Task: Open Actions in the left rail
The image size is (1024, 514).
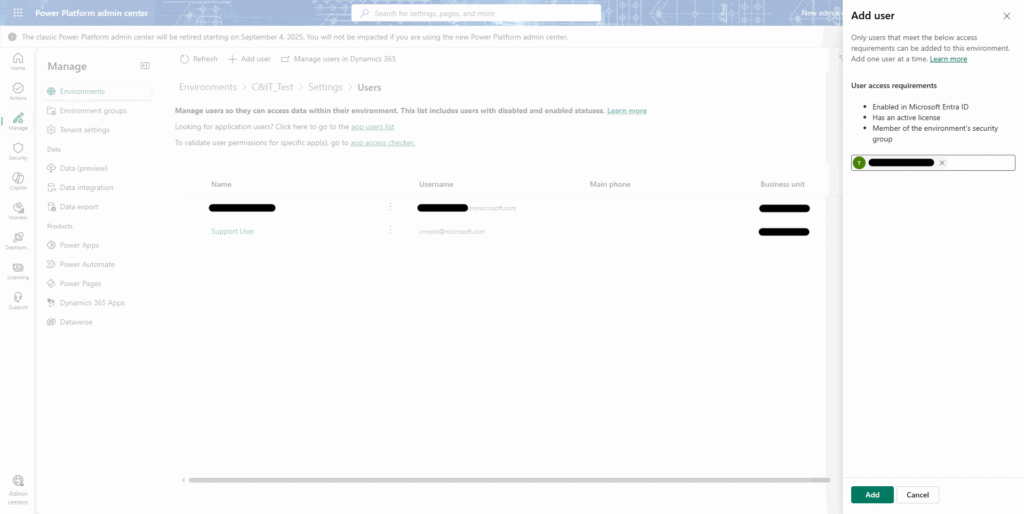Action: pyautogui.click(x=18, y=91)
